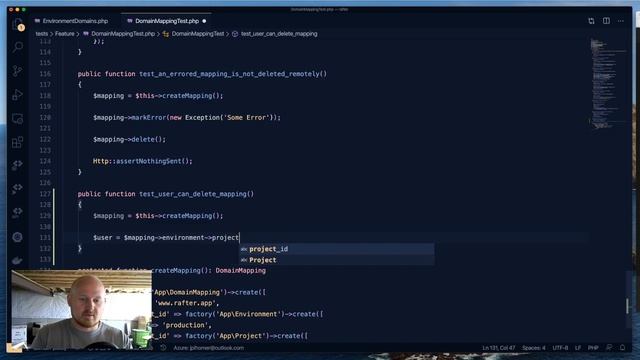
Task: Change indentation via Spaces: 4
Action: [533, 348]
